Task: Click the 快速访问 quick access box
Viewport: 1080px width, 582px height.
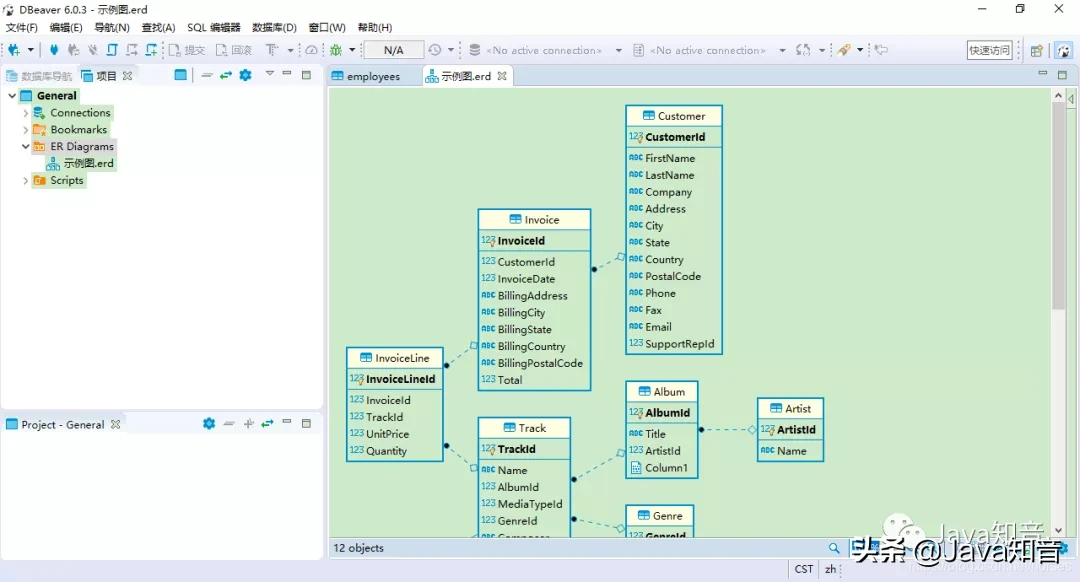Action: click(990, 50)
